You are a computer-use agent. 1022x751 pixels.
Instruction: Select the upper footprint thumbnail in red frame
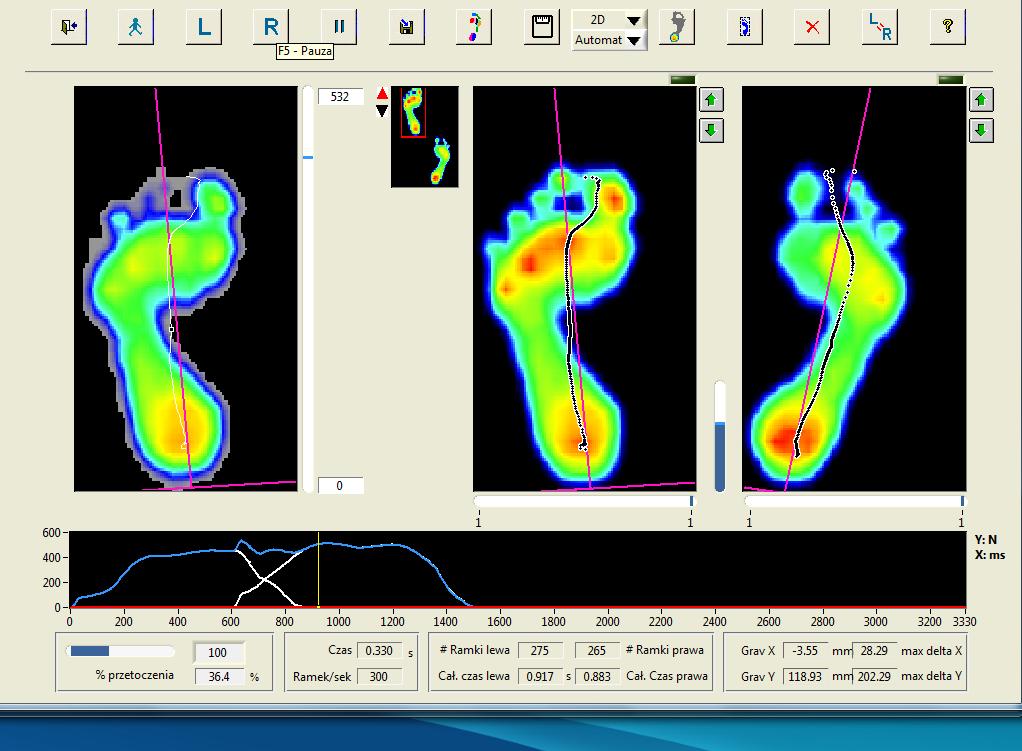(413, 112)
